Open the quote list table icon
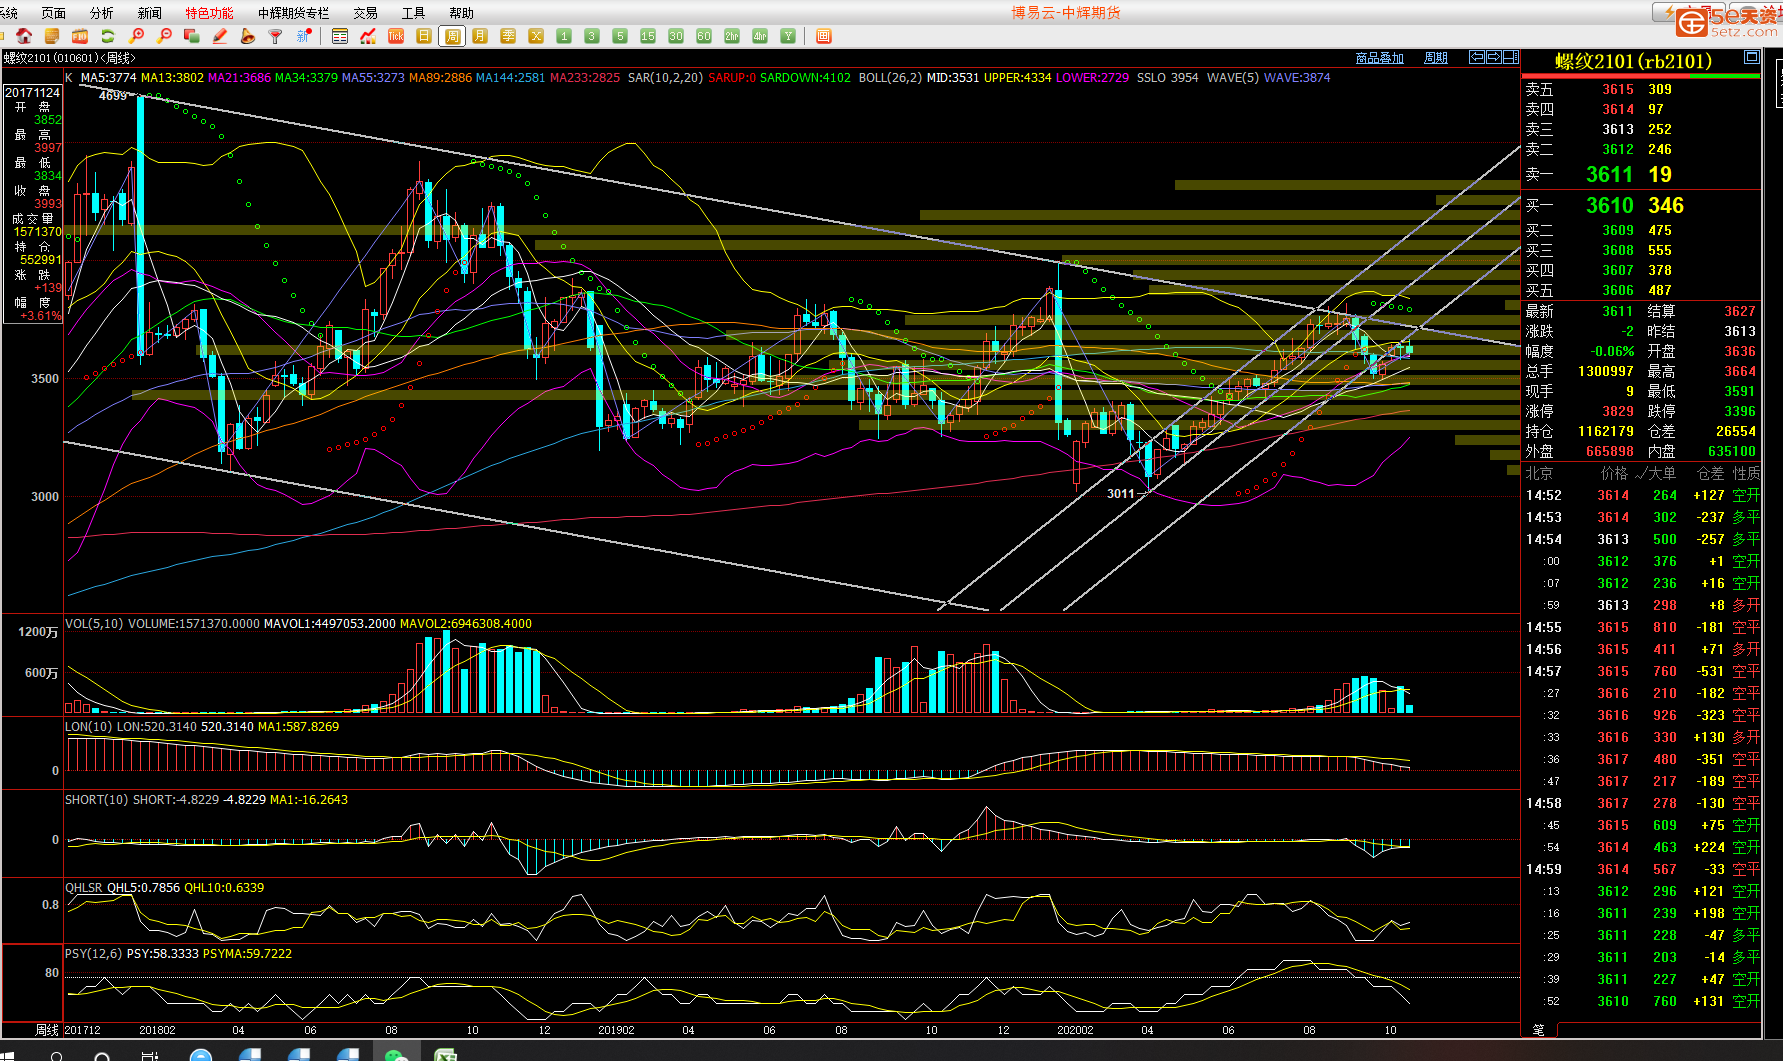The height and width of the screenshot is (1061, 1783). click(340, 36)
